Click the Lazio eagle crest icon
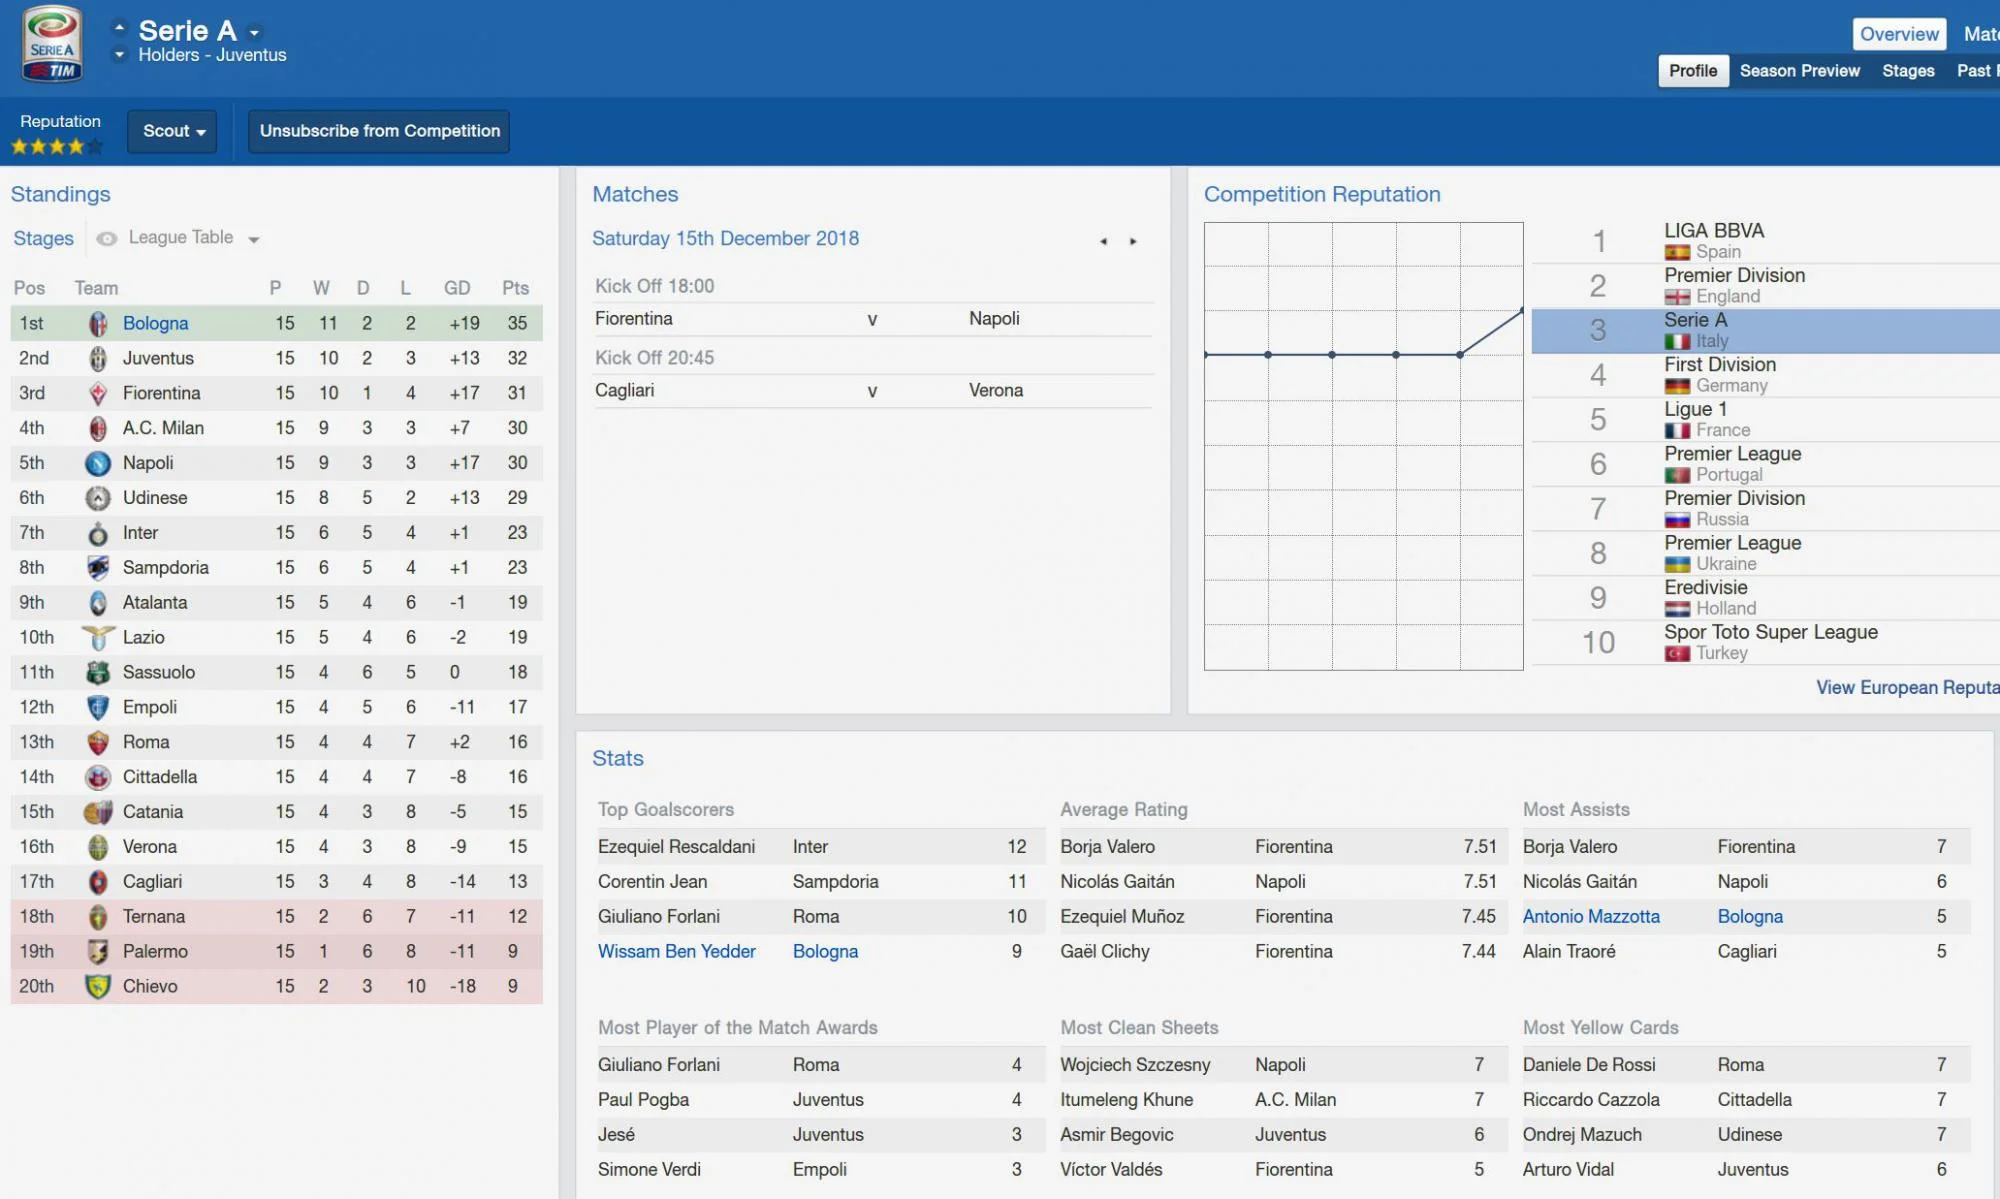 click(x=98, y=637)
